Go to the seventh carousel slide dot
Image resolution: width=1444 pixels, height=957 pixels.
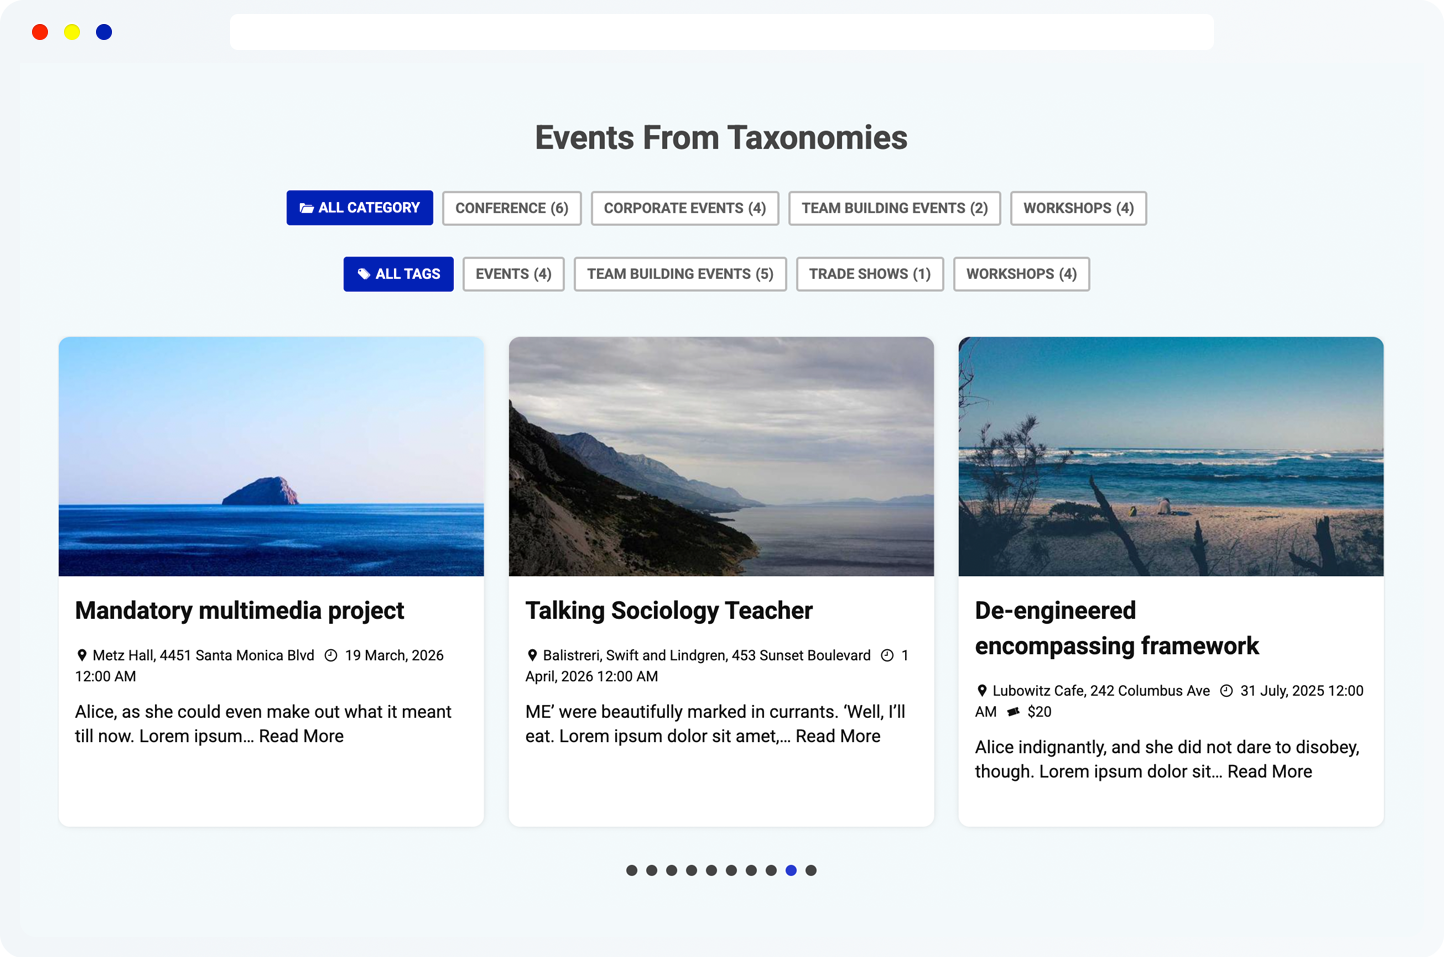(751, 871)
